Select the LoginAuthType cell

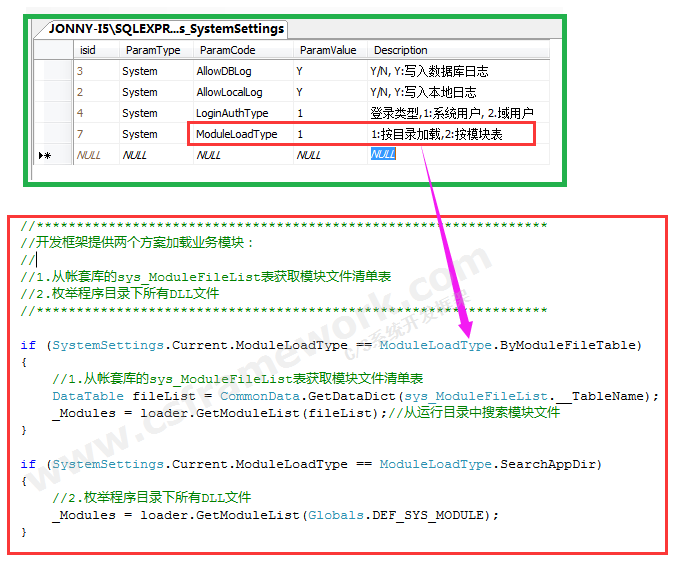(x=232, y=114)
